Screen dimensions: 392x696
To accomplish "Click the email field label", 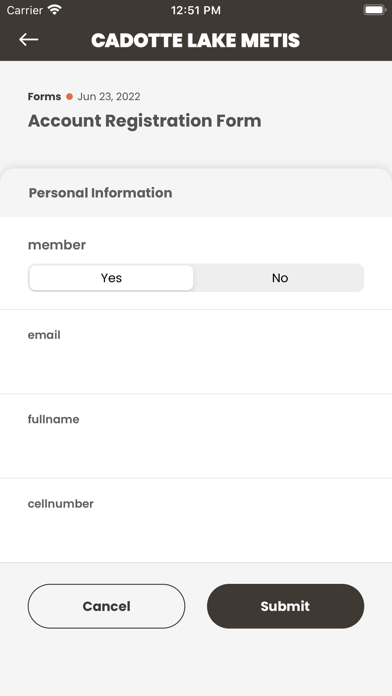I will [44, 335].
